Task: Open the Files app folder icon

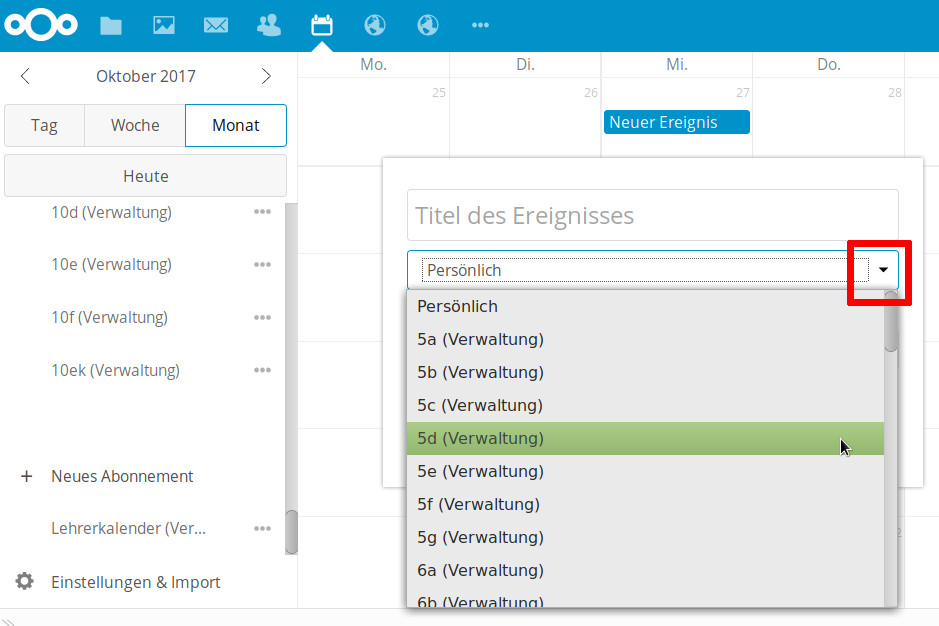Action: click(x=111, y=25)
